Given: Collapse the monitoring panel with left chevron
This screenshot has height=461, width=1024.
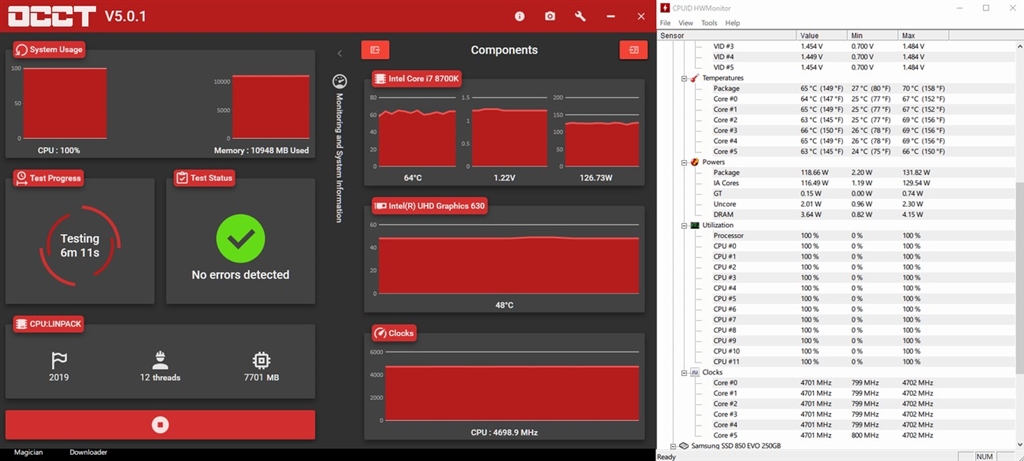Looking at the screenshot, I should coord(339,53).
